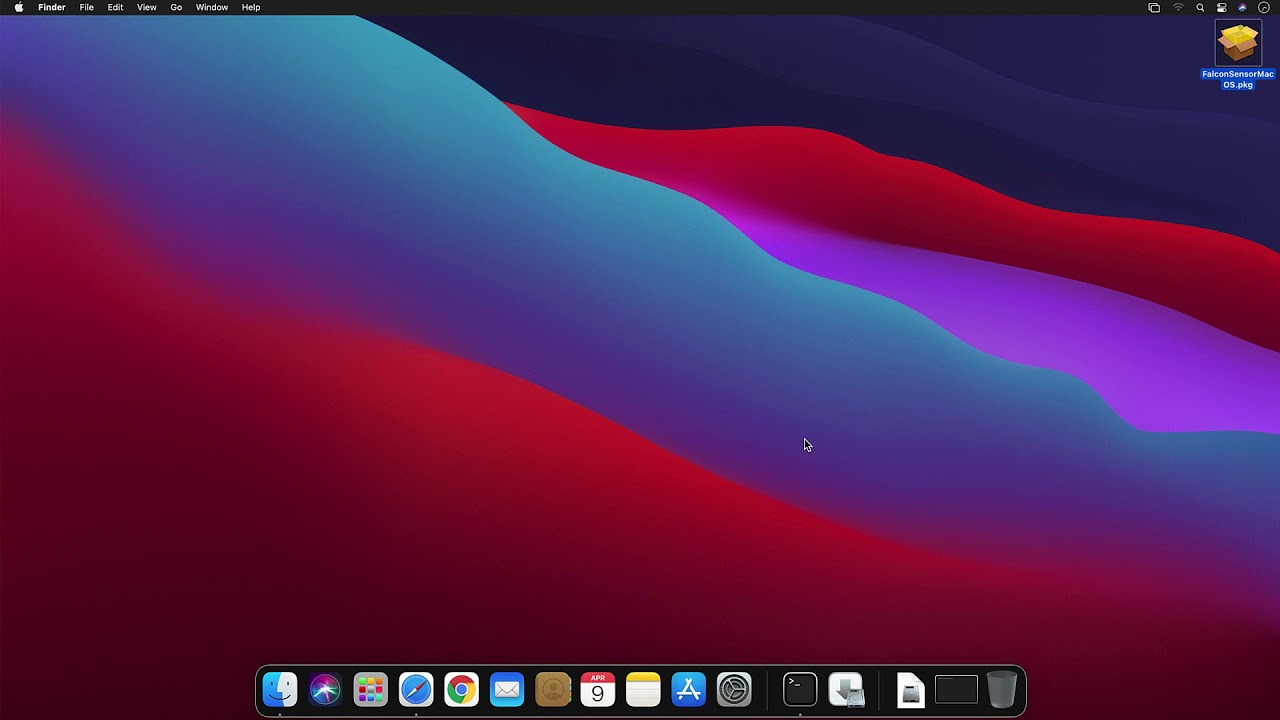The height and width of the screenshot is (720, 1280).
Task: Open the disk image document in Dock
Action: pyautogui.click(x=911, y=690)
